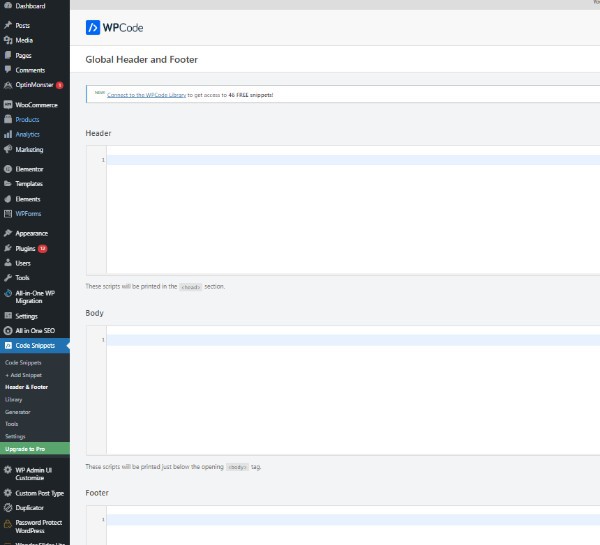
Task: Select + Add Snippet submenu link
Action: pyautogui.click(x=23, y=375)
